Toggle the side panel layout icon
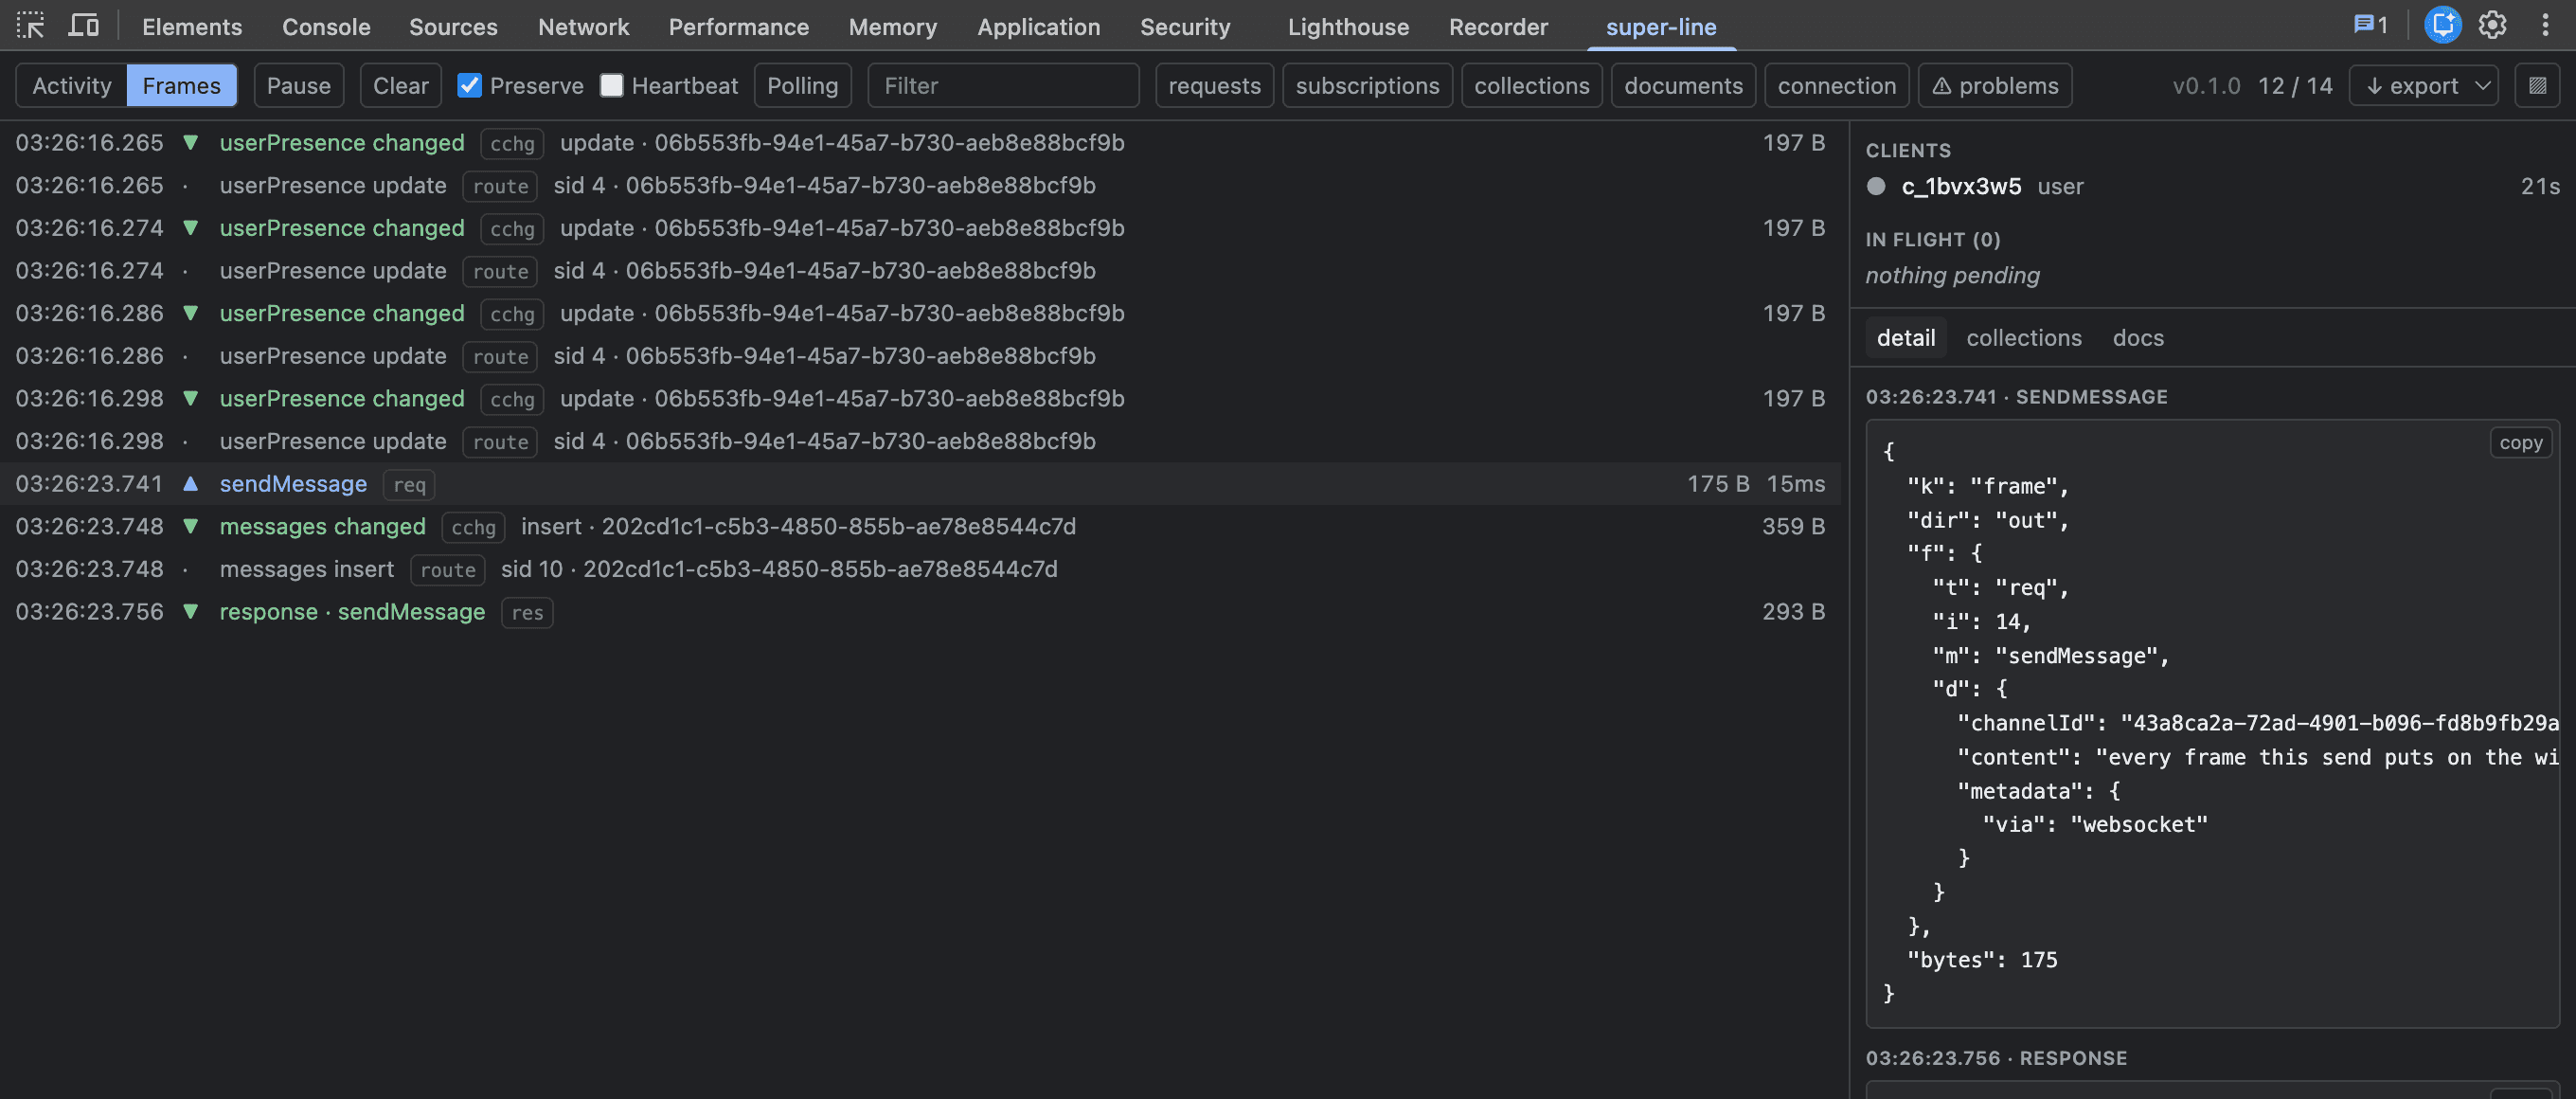 (x=2537, y=86)
